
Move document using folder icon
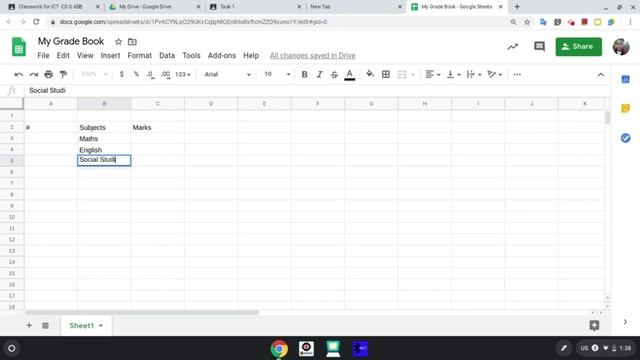(132, 42)
